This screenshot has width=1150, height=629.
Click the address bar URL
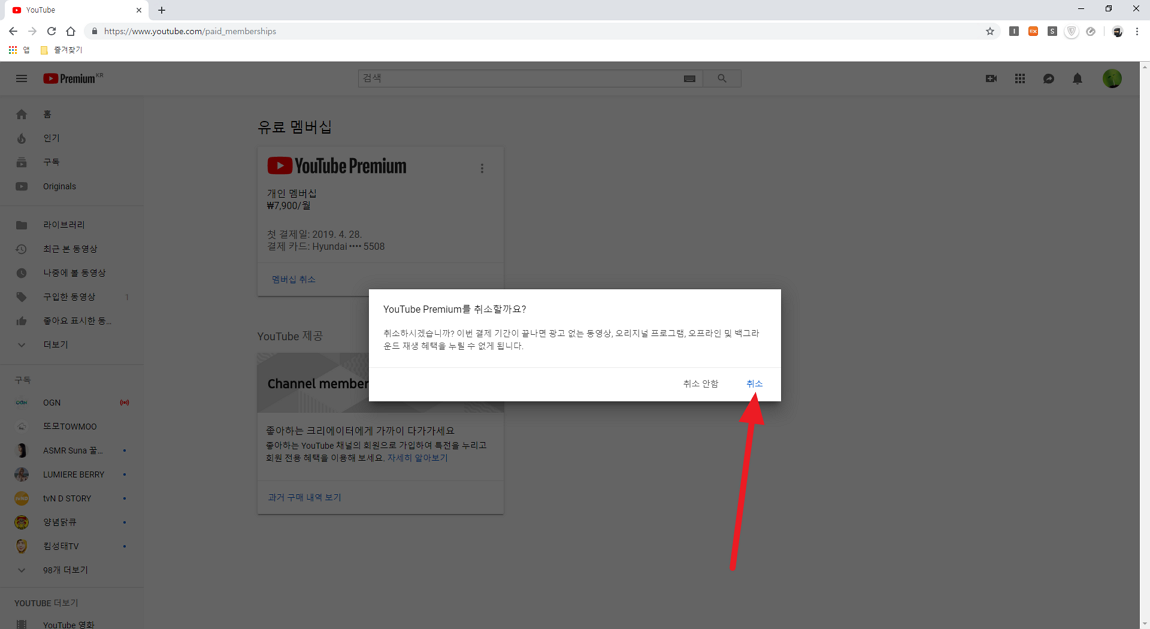click(x=190, y=31)
